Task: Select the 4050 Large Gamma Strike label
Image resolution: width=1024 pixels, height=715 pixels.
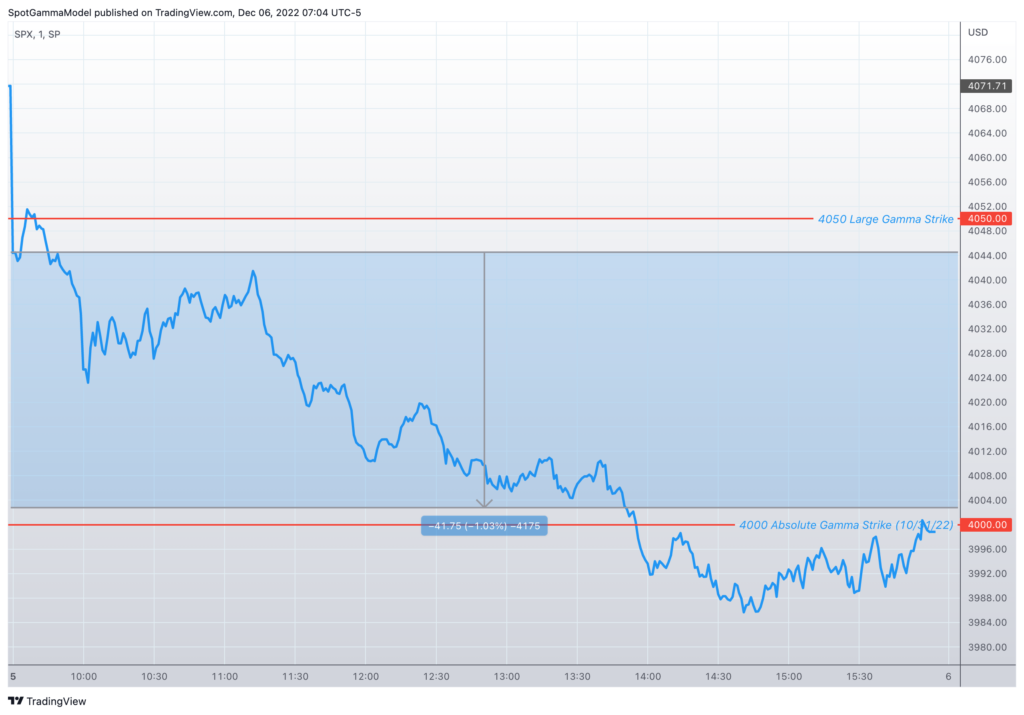Action: 885,219
